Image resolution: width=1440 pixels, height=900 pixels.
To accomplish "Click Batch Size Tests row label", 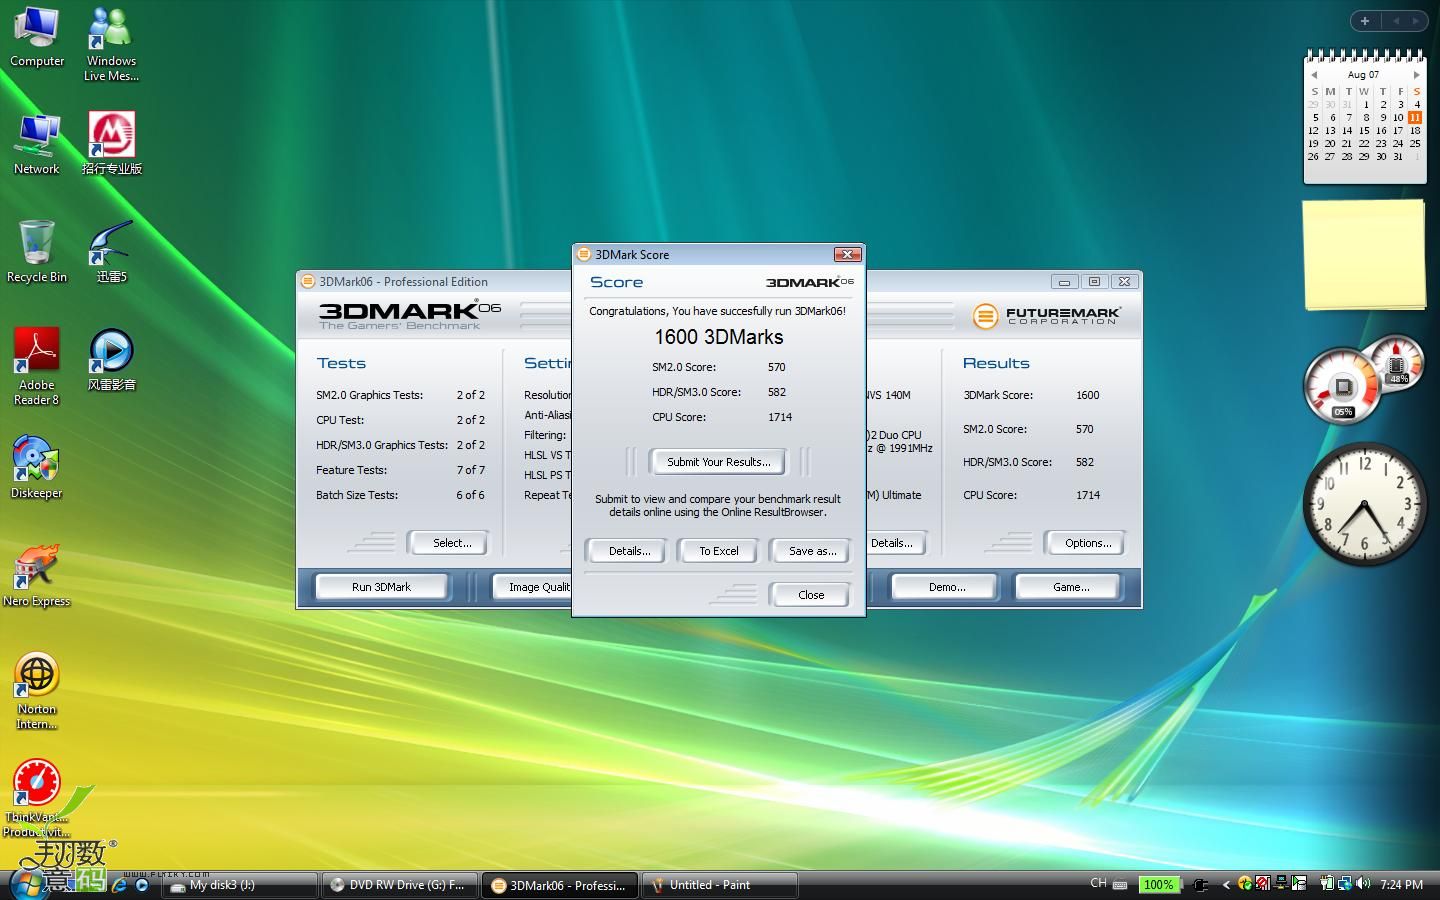I will coord(357,495).
